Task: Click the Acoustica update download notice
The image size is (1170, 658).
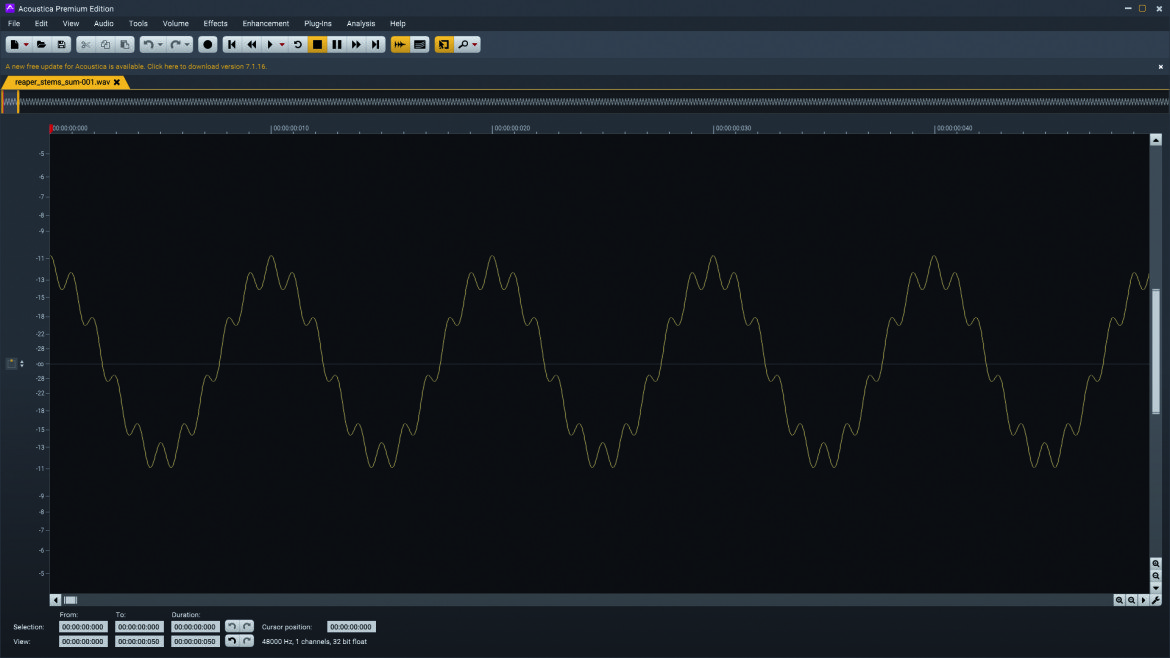Action: (136, 66)
